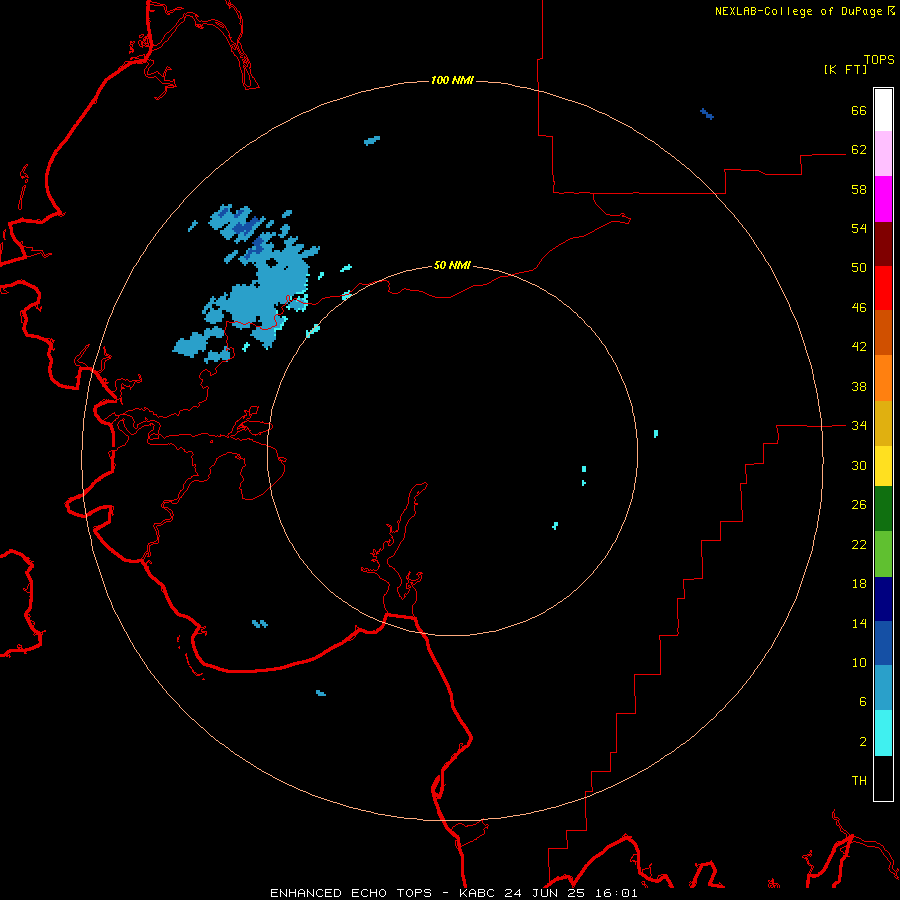Click the "NEXLAB-College of DuPage" credit text
This screenshot has height=900, width=900.
pyautogui.click(x=798, y=11)
